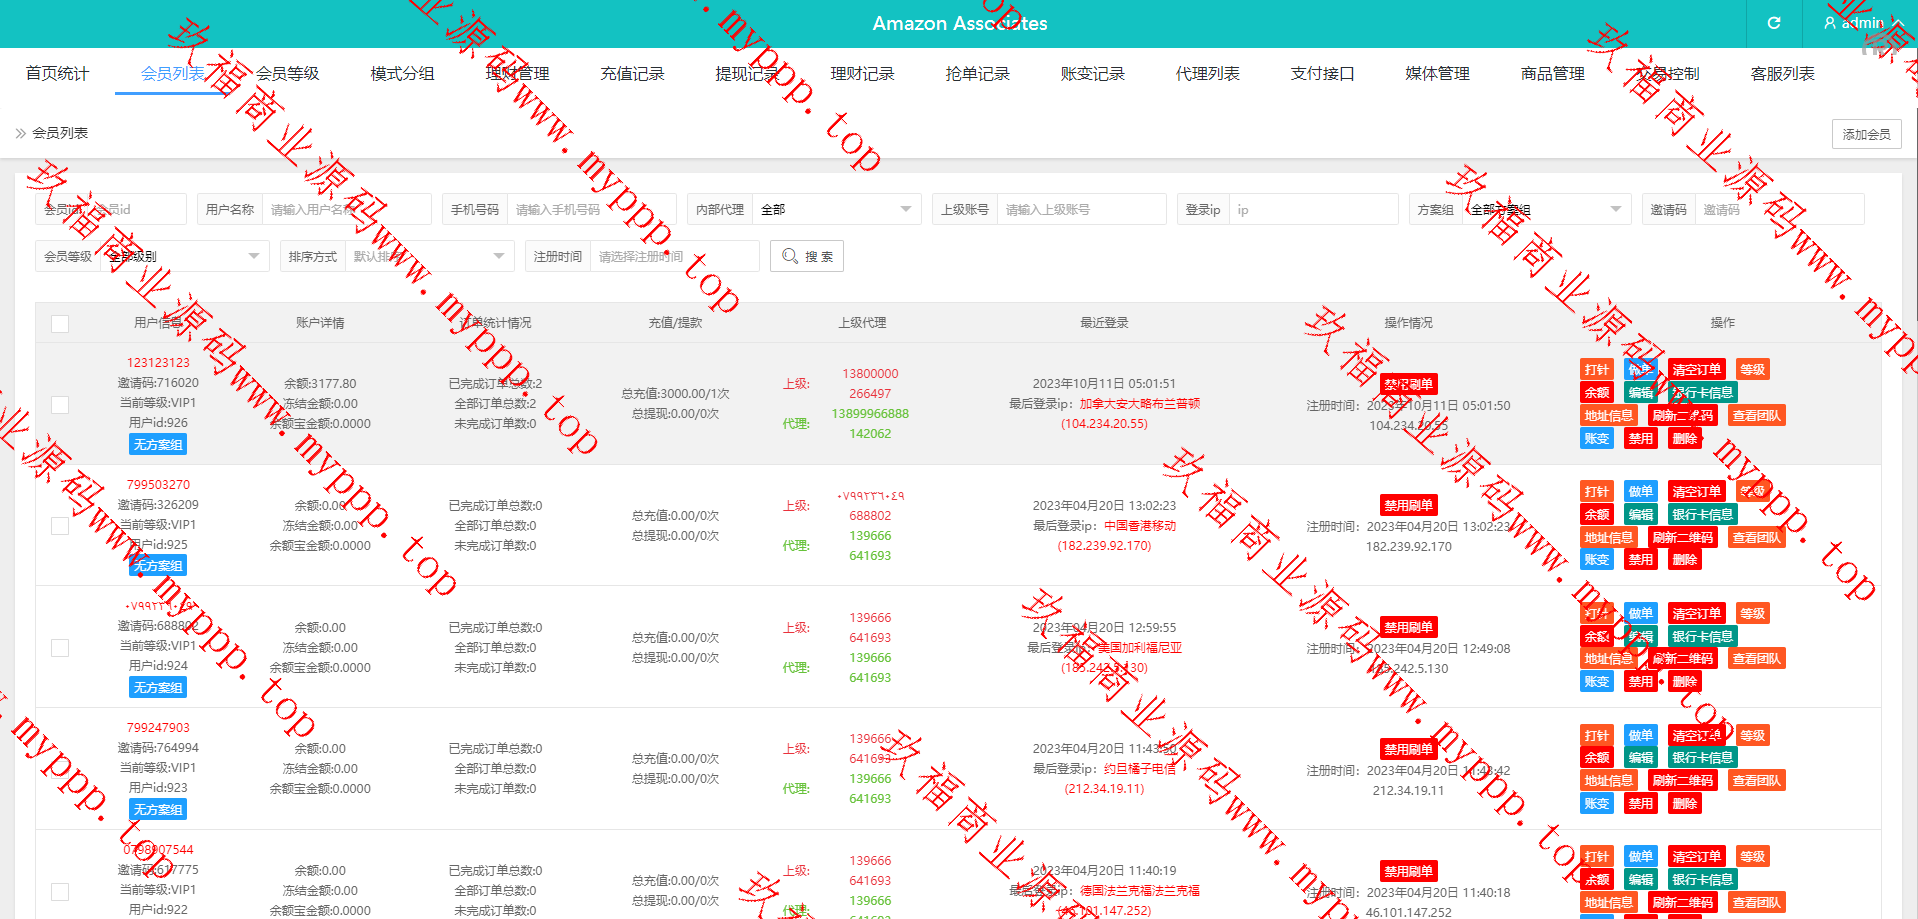Screen dimensions: 1918x919
Task: Click the 手机号码 input field
Action: click(590, 209)
